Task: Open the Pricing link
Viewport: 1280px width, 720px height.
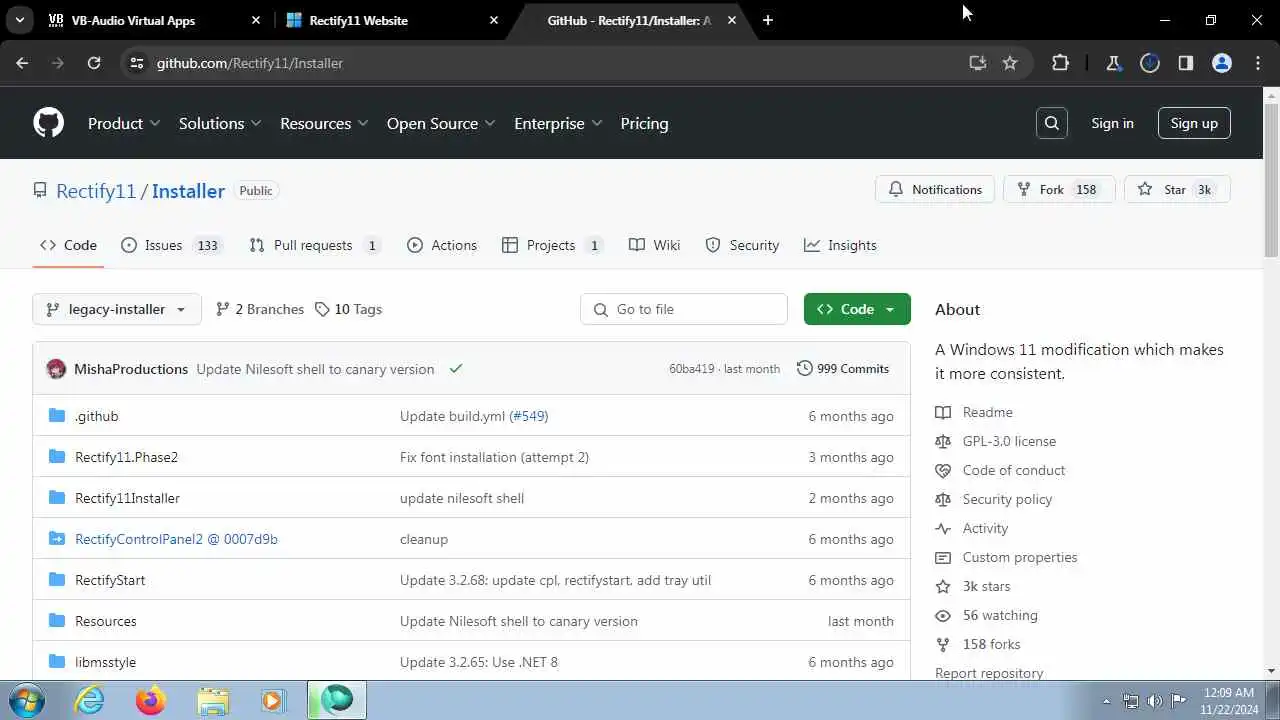Action: [644, 123]
